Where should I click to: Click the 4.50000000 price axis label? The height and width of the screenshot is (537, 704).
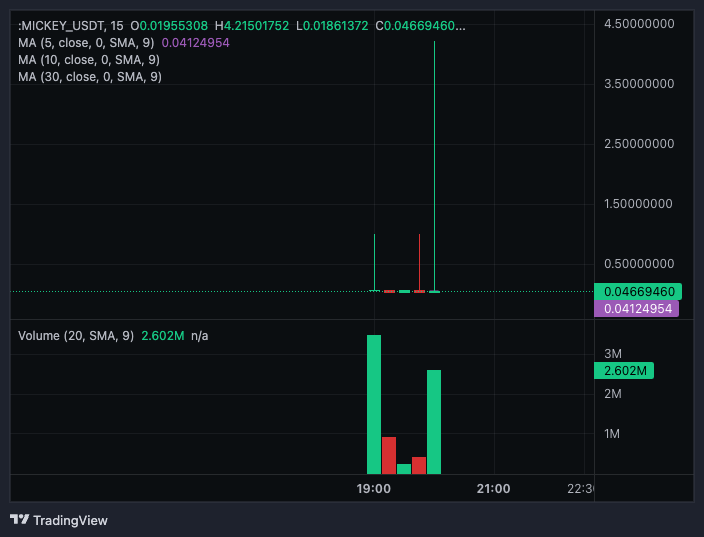639,24
